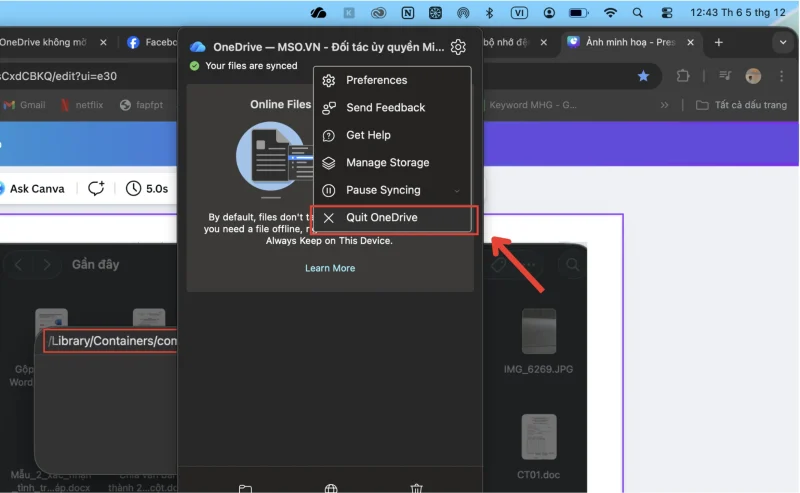The height and width of the screenshot is (493, 800).
Task: Click the /Library/Containers path field
Action: click(x=110, y=341)
